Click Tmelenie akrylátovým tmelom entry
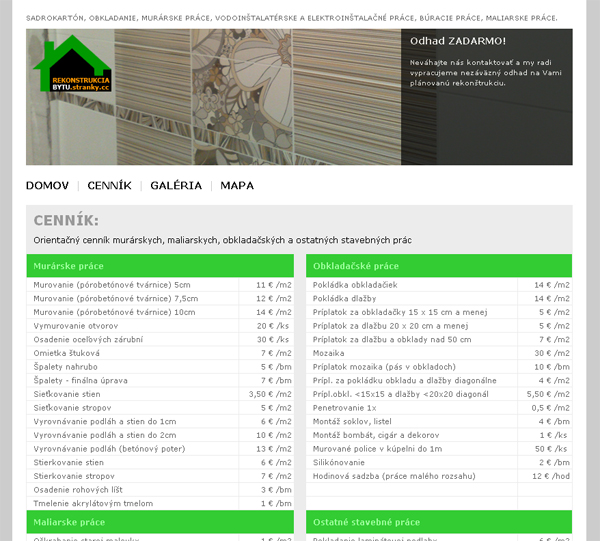Viewport: 600px width, 541px height. click(160, 504)
